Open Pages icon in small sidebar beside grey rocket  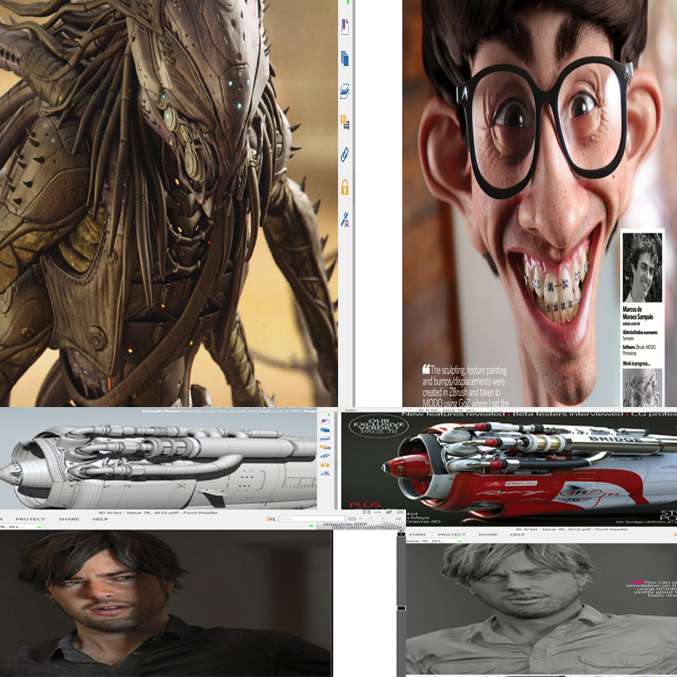325,430
